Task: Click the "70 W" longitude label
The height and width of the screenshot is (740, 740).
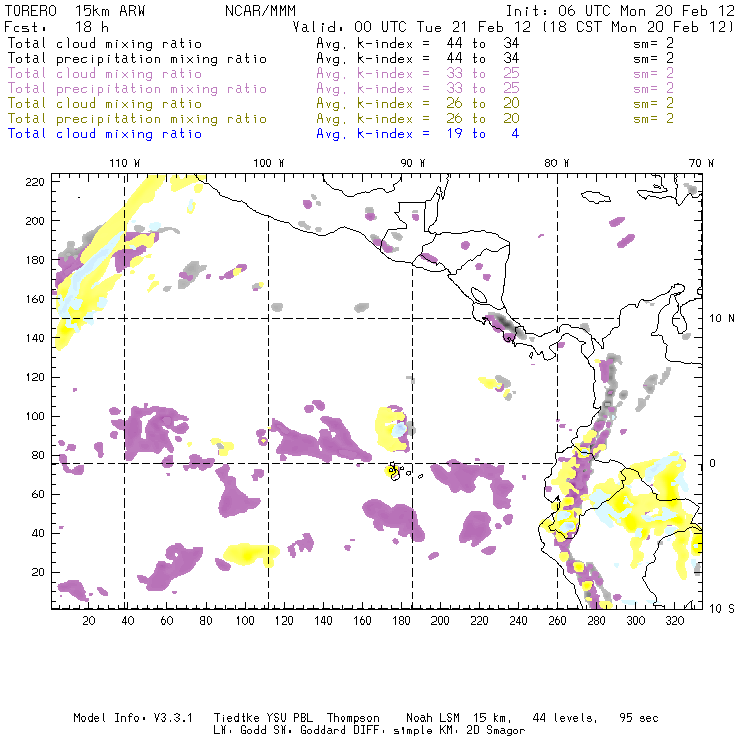Action: pyautogui.click(x=701, y=163)
